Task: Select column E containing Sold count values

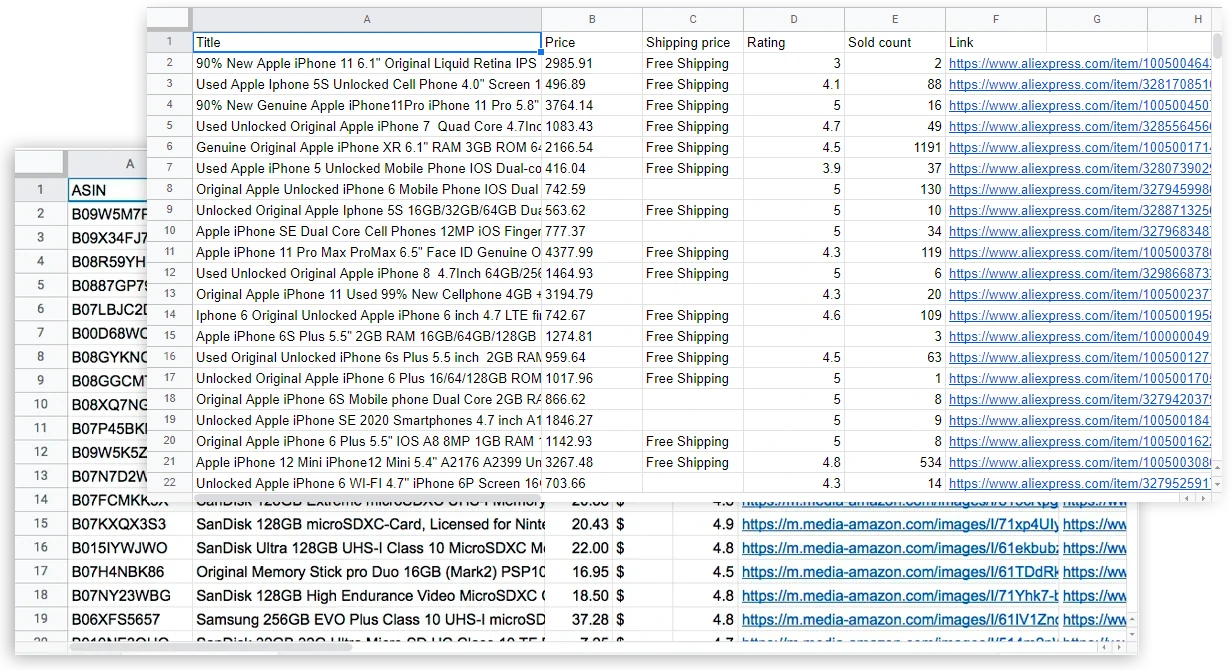Action: point(894,18)
